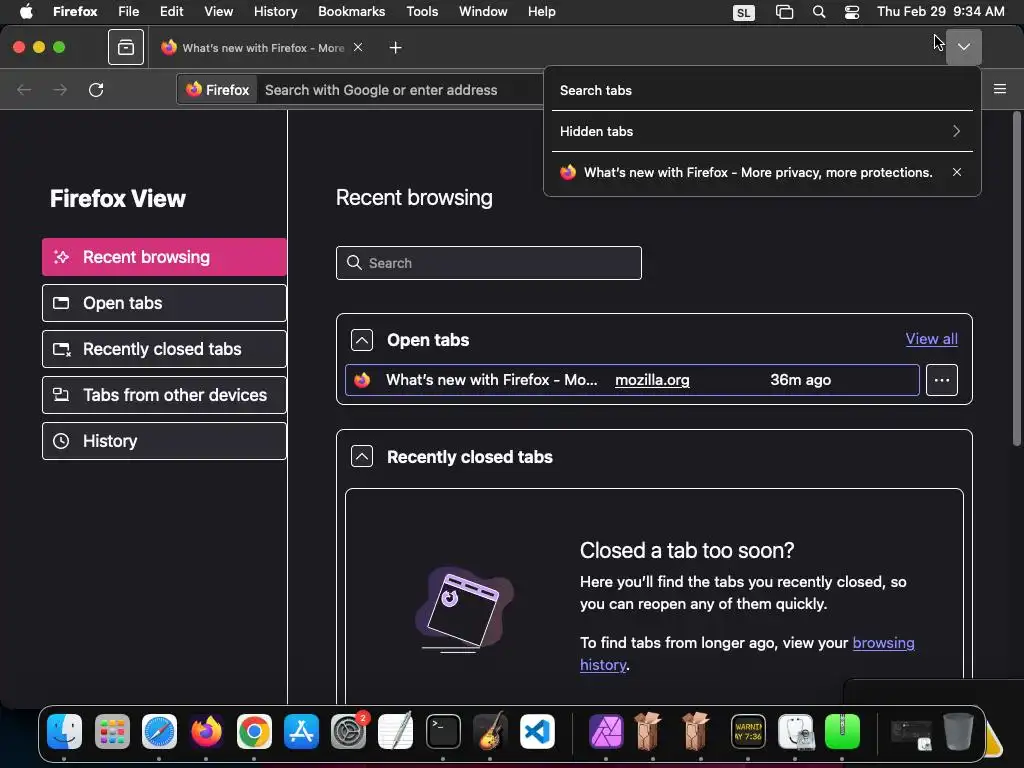The height and width of the screenshot is (768, 1024).
Task: Follow the mozilla.org link
Action: 652,380
